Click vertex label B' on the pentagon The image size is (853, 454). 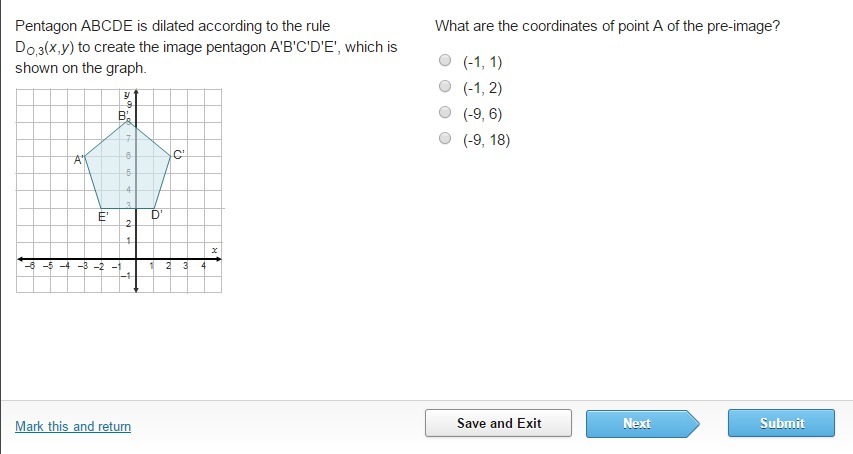pos(123,116)
